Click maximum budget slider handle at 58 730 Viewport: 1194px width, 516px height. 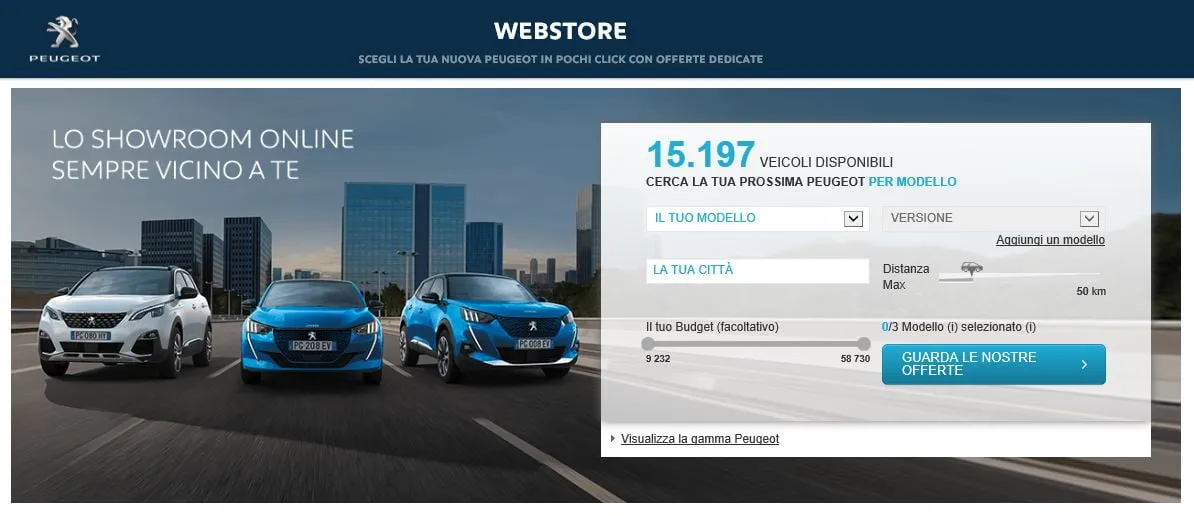click(x=864, y=343)
